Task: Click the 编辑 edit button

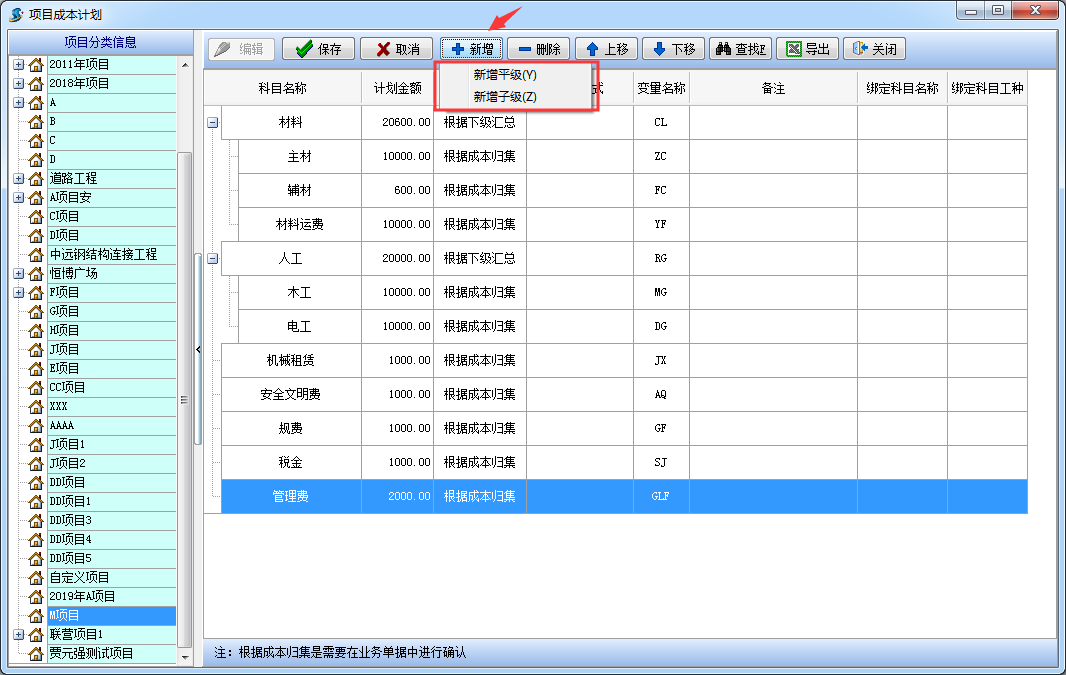Action: coord(240,48)
